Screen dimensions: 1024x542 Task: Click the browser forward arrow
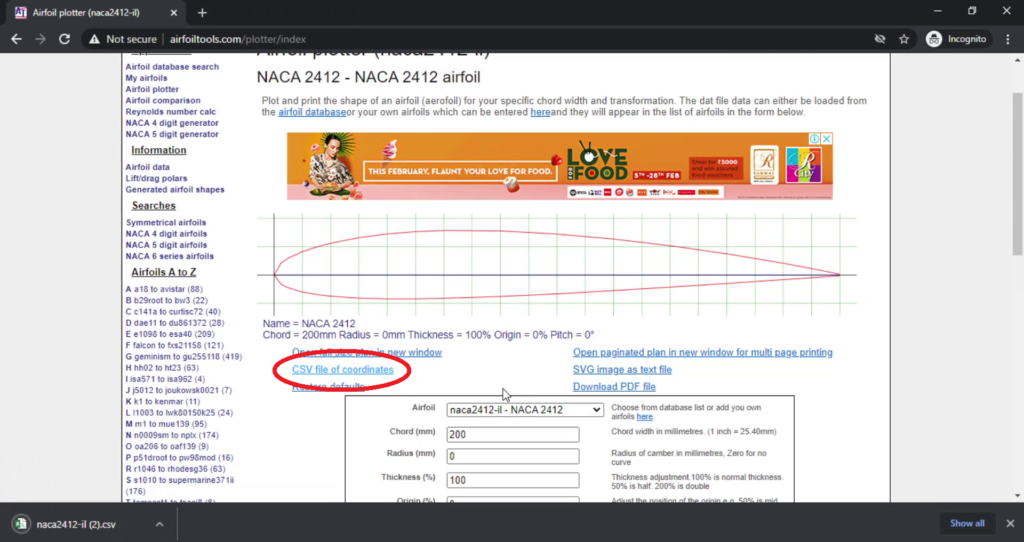tap(40, 39)
